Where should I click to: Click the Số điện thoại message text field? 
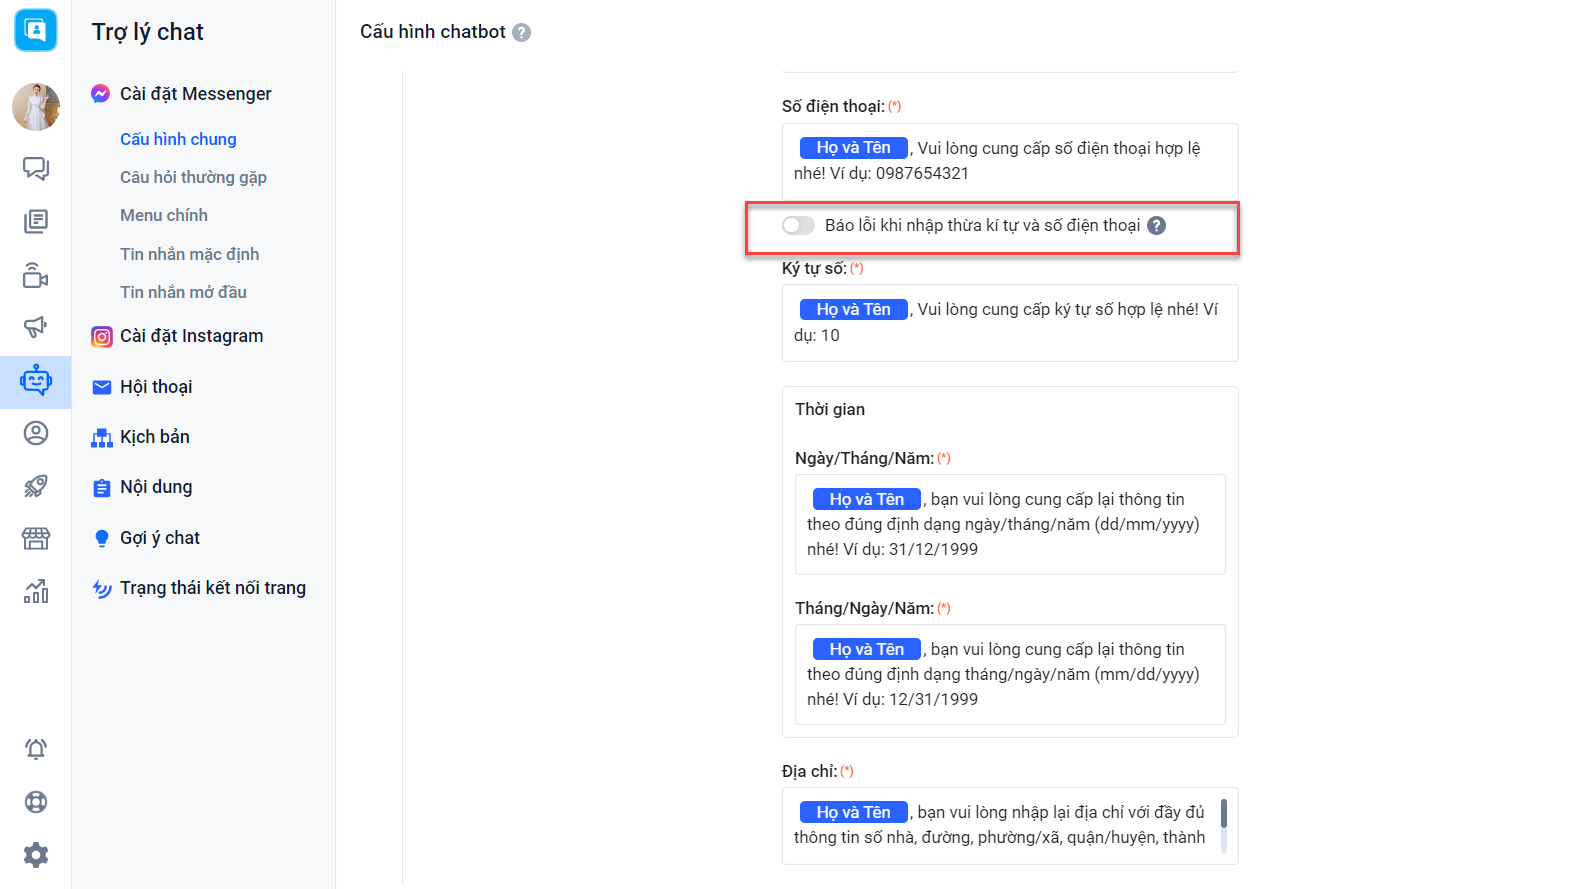[1010, 161]
